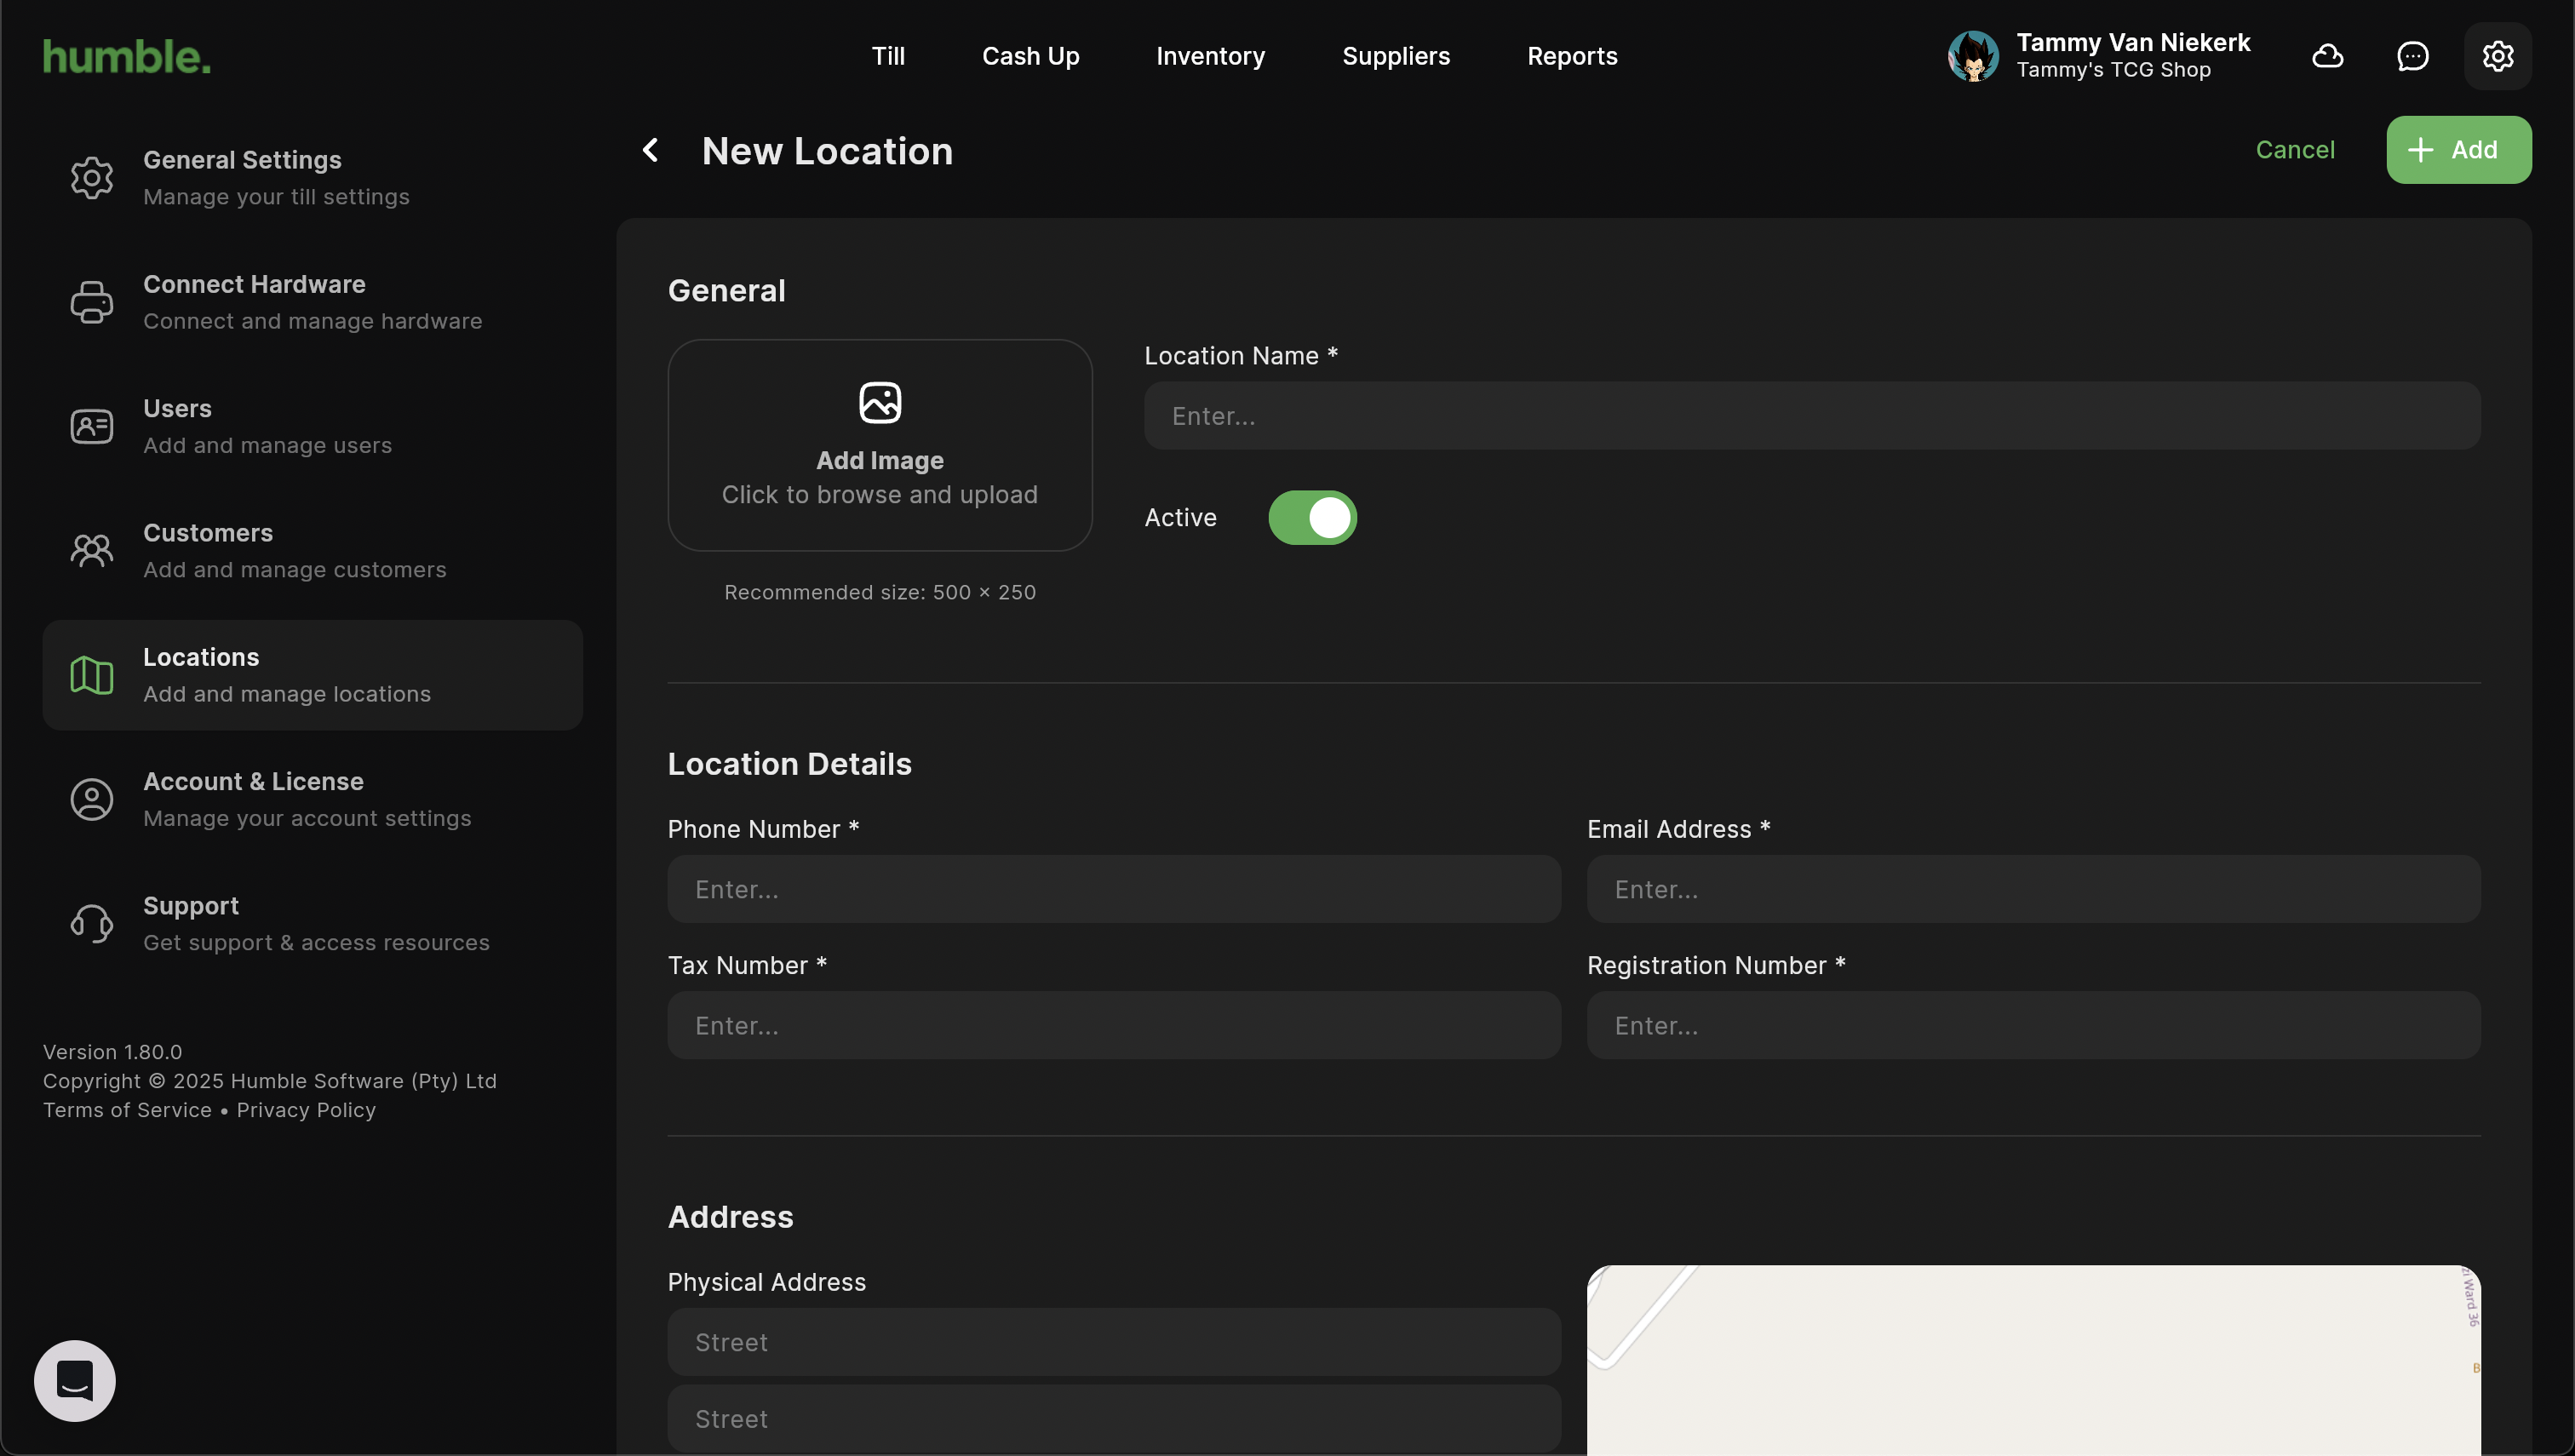2575x1456 pixels.
Task: Focus the Email Address input
Action: [x=2033, y=889]
